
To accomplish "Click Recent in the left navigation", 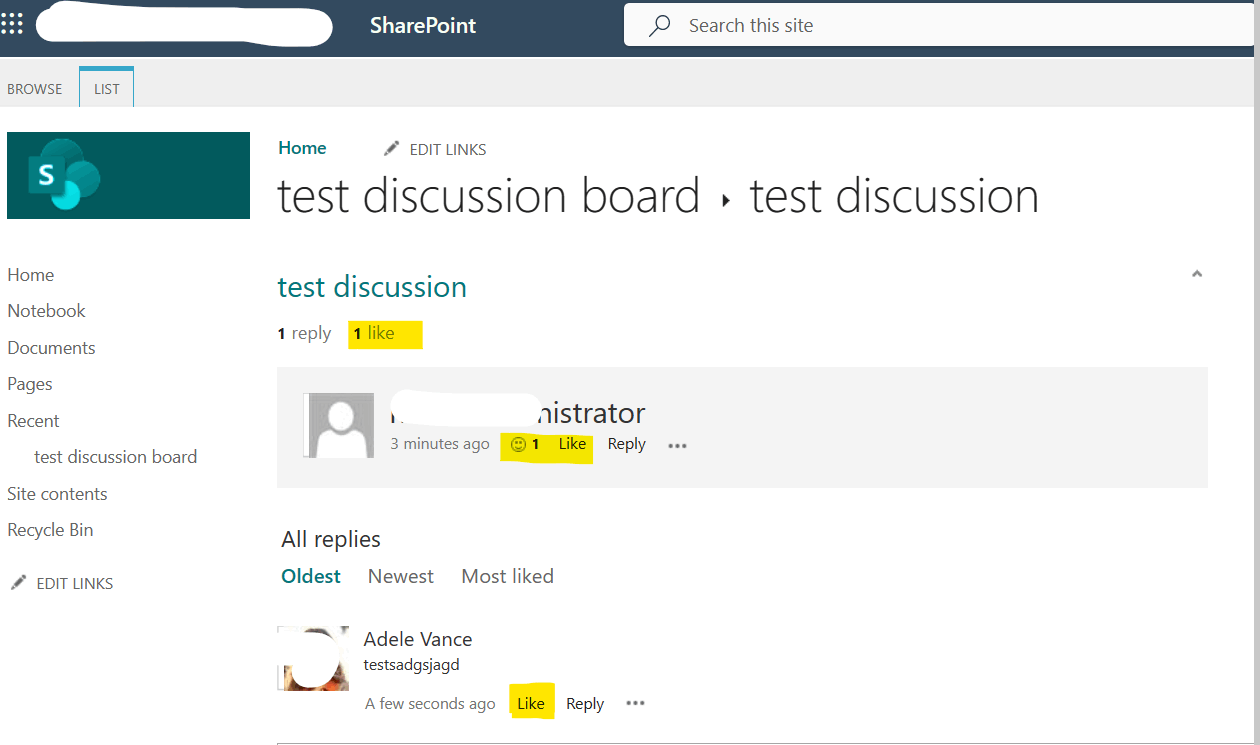I will (x=33, y=421).
